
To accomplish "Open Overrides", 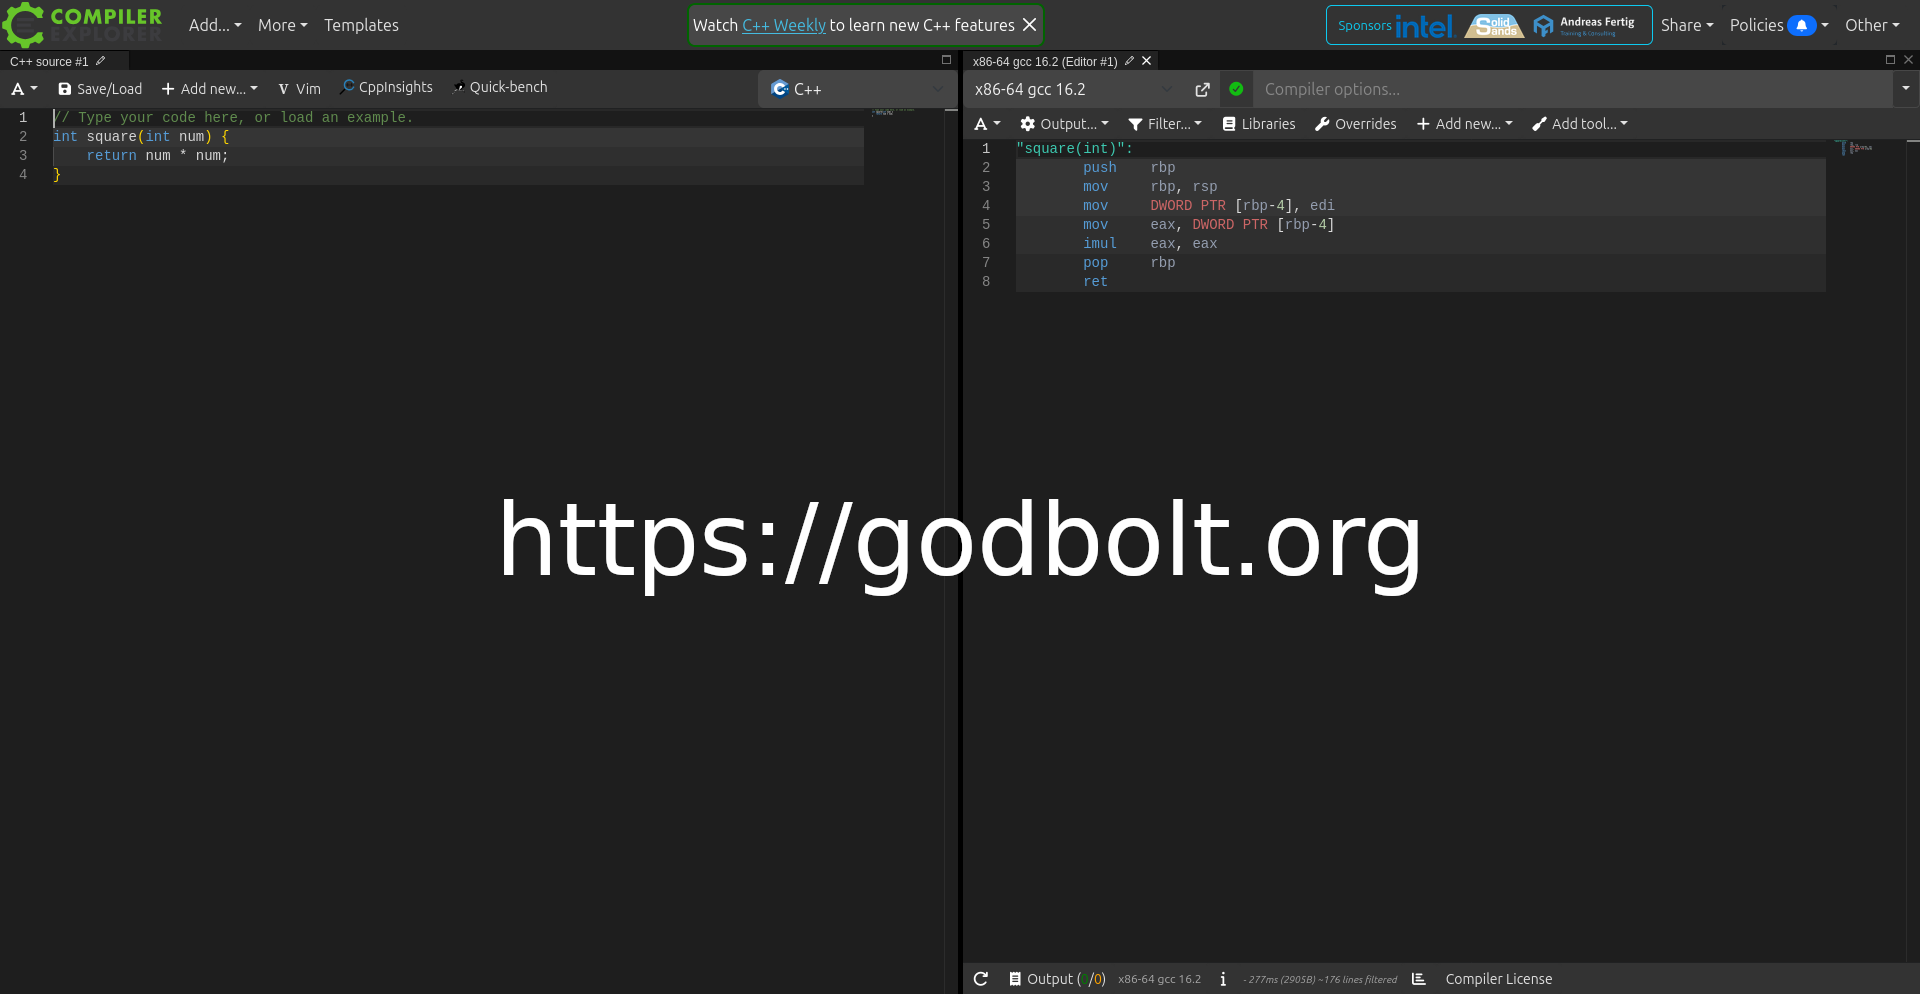I will 1355,124.
